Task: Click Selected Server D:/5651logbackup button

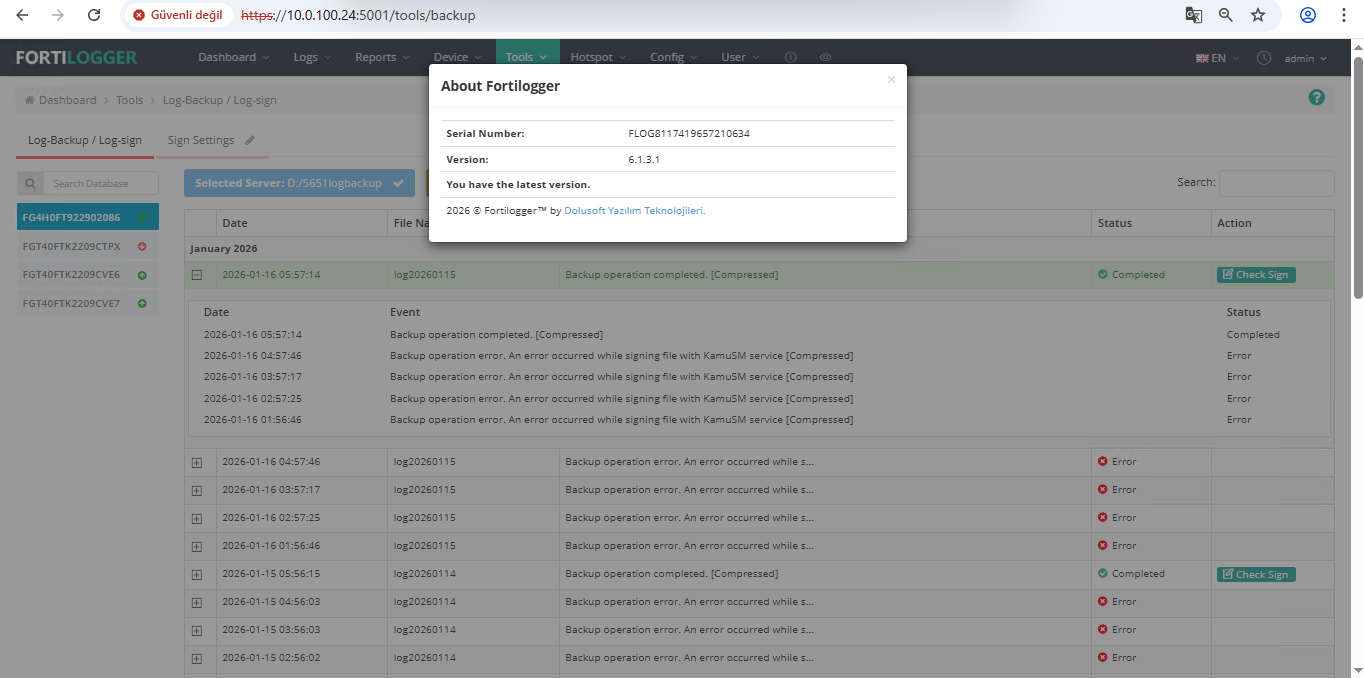Action: tap(299, 183)
